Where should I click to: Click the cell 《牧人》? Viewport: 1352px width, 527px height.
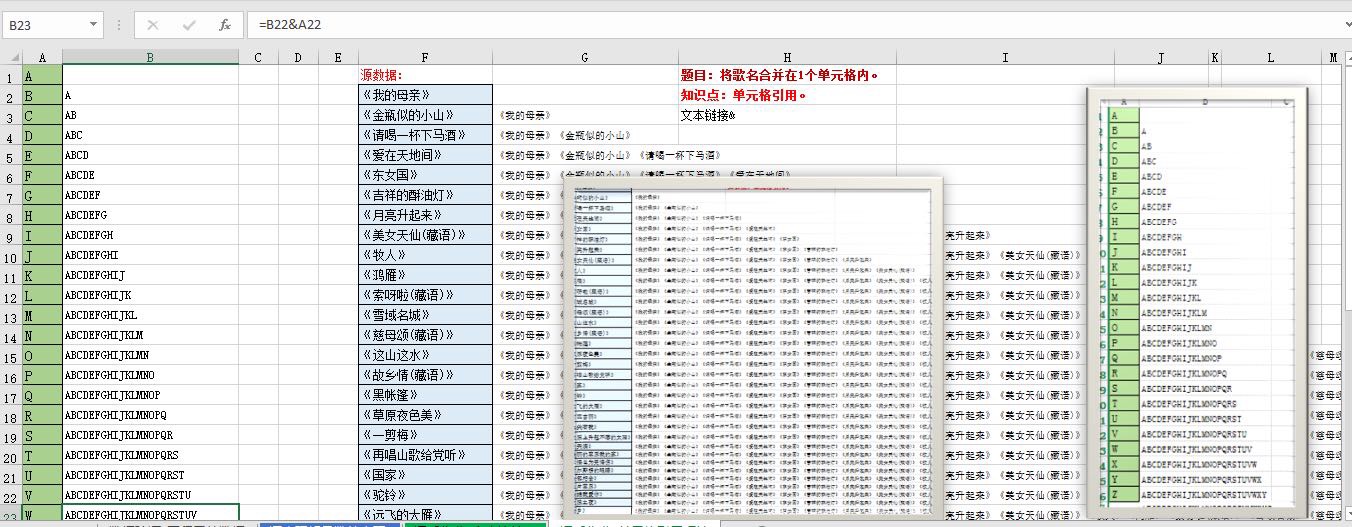[425, 255]
